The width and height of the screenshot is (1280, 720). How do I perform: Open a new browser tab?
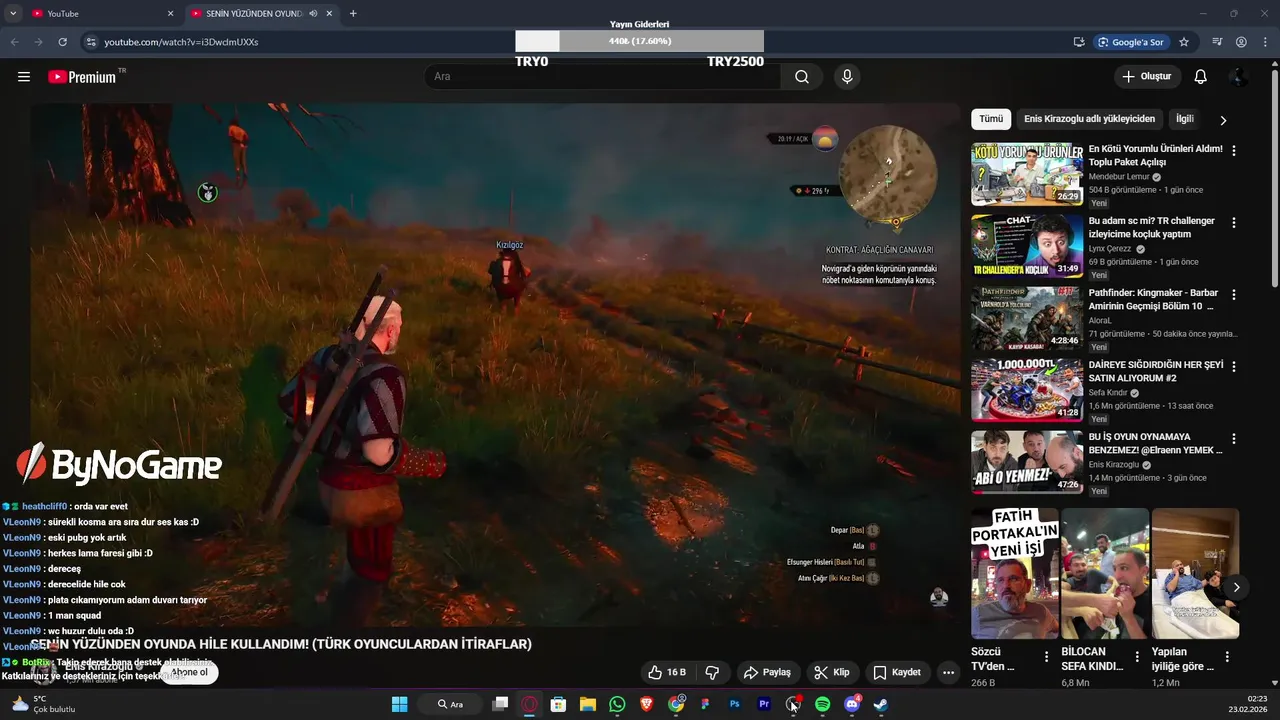pyautogui.click(x=353, y=14)
